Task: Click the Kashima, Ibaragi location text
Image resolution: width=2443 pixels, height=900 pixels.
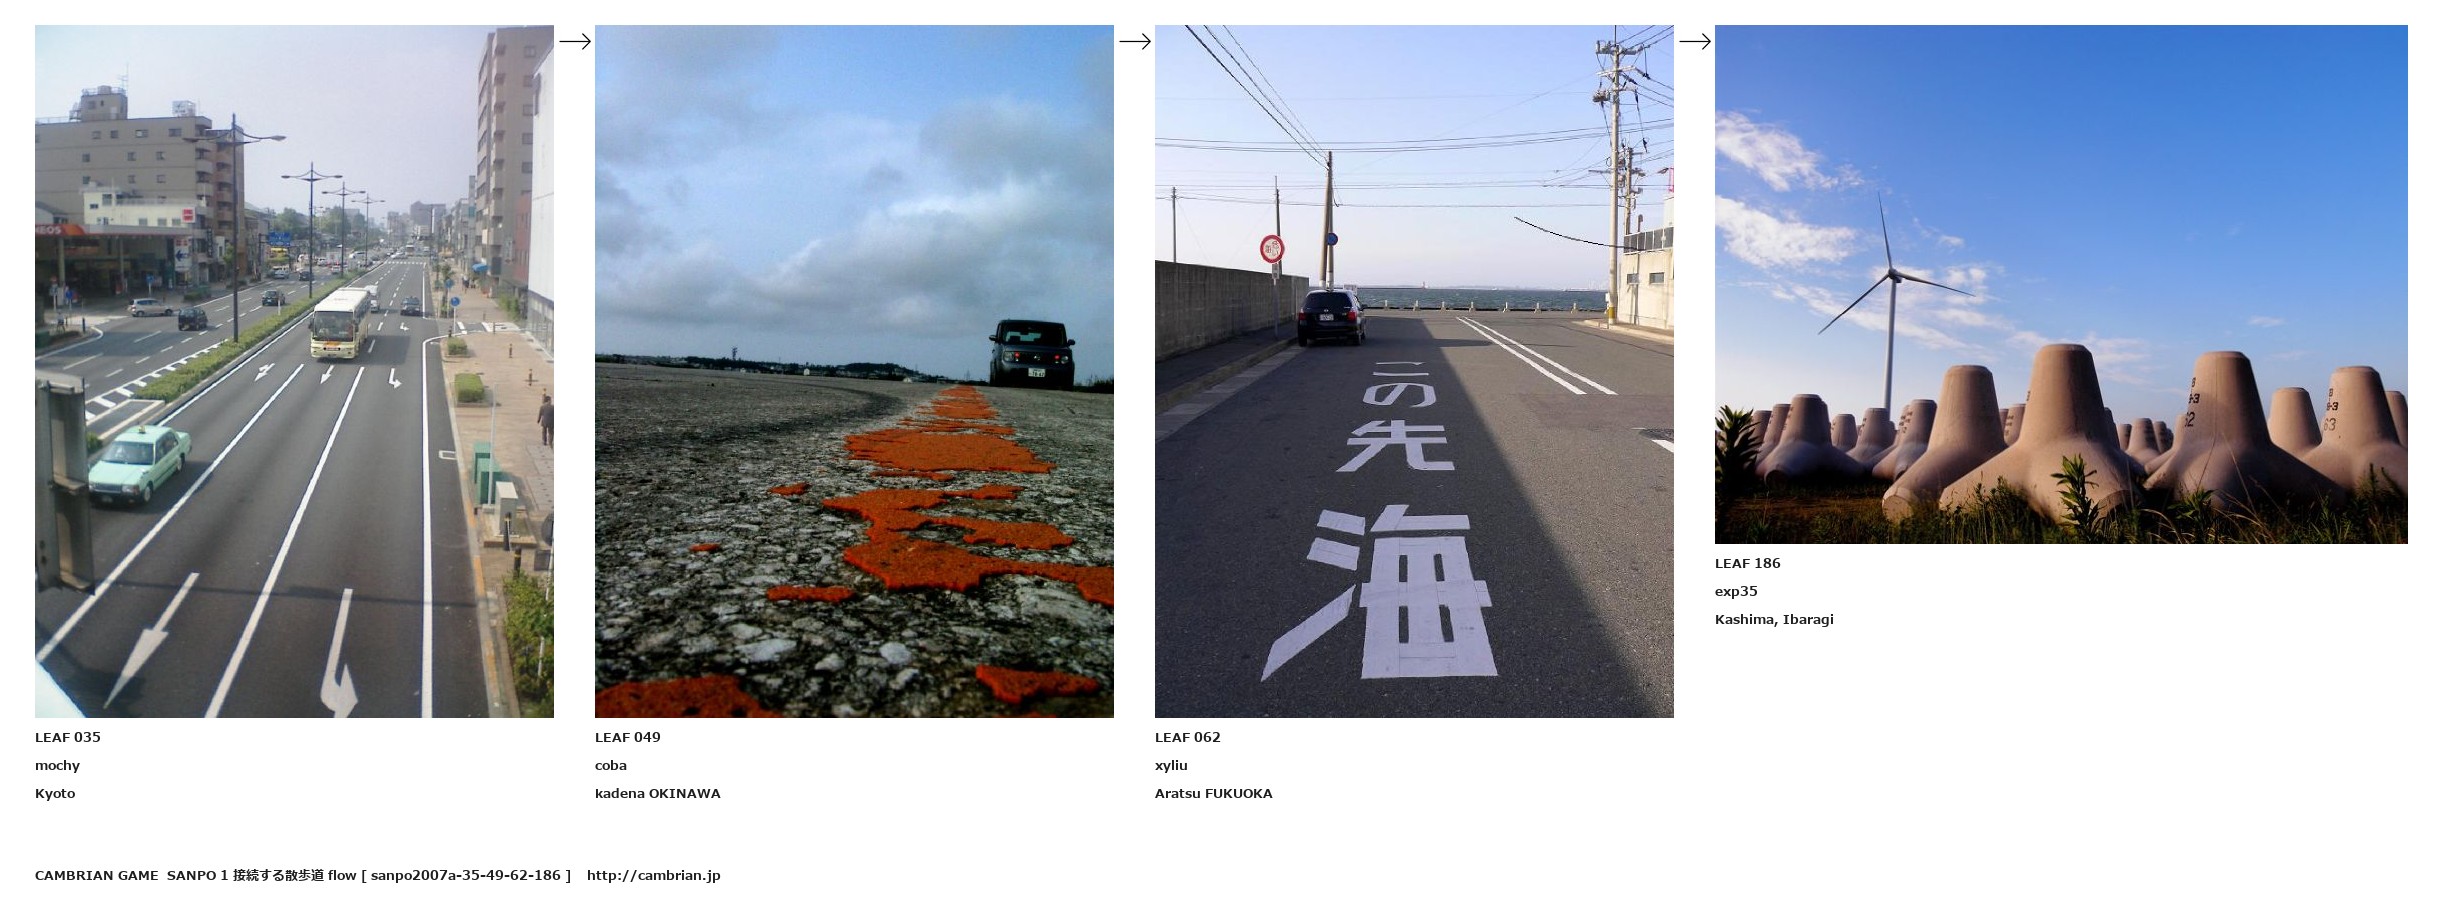Action: (1774, 619)
